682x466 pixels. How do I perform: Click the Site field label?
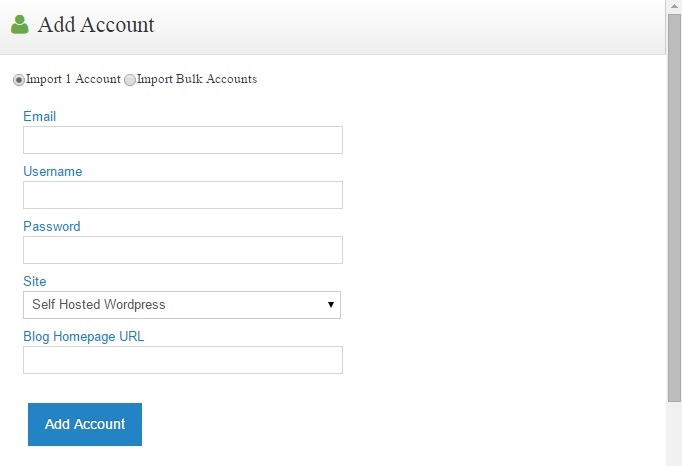(x=35, y=281)
